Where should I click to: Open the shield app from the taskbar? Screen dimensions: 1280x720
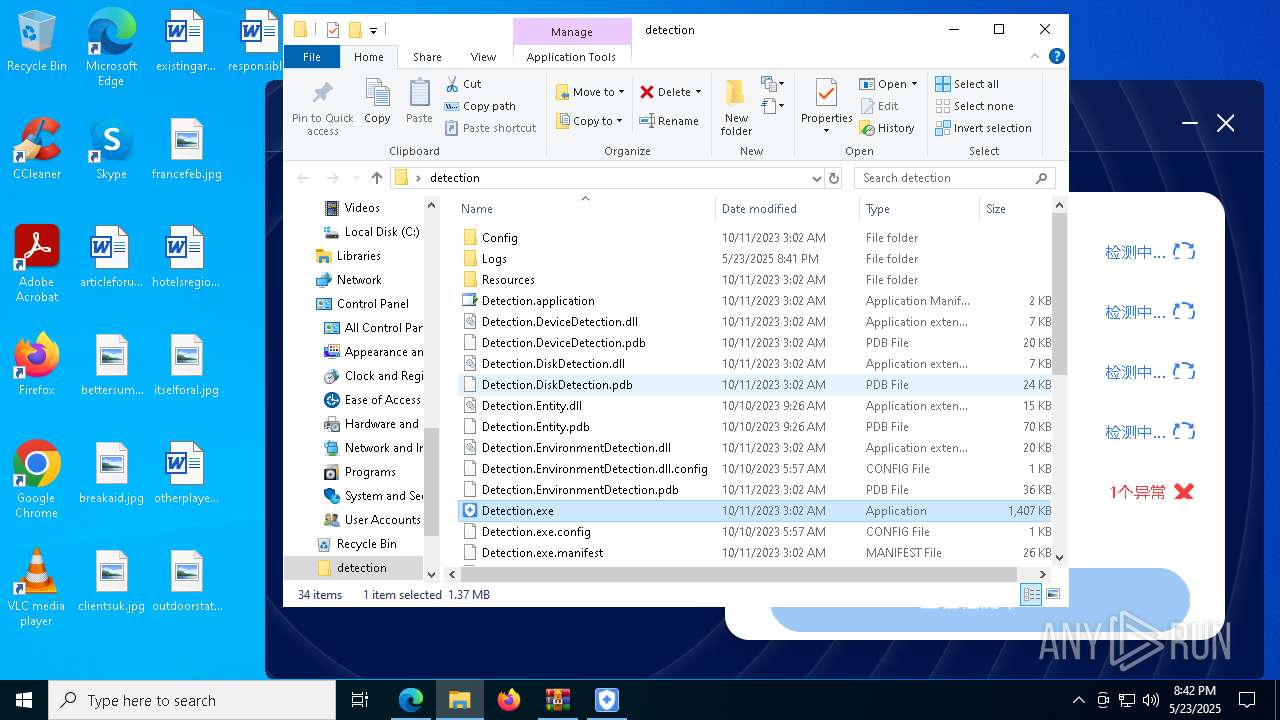click(x=606, y=700)
